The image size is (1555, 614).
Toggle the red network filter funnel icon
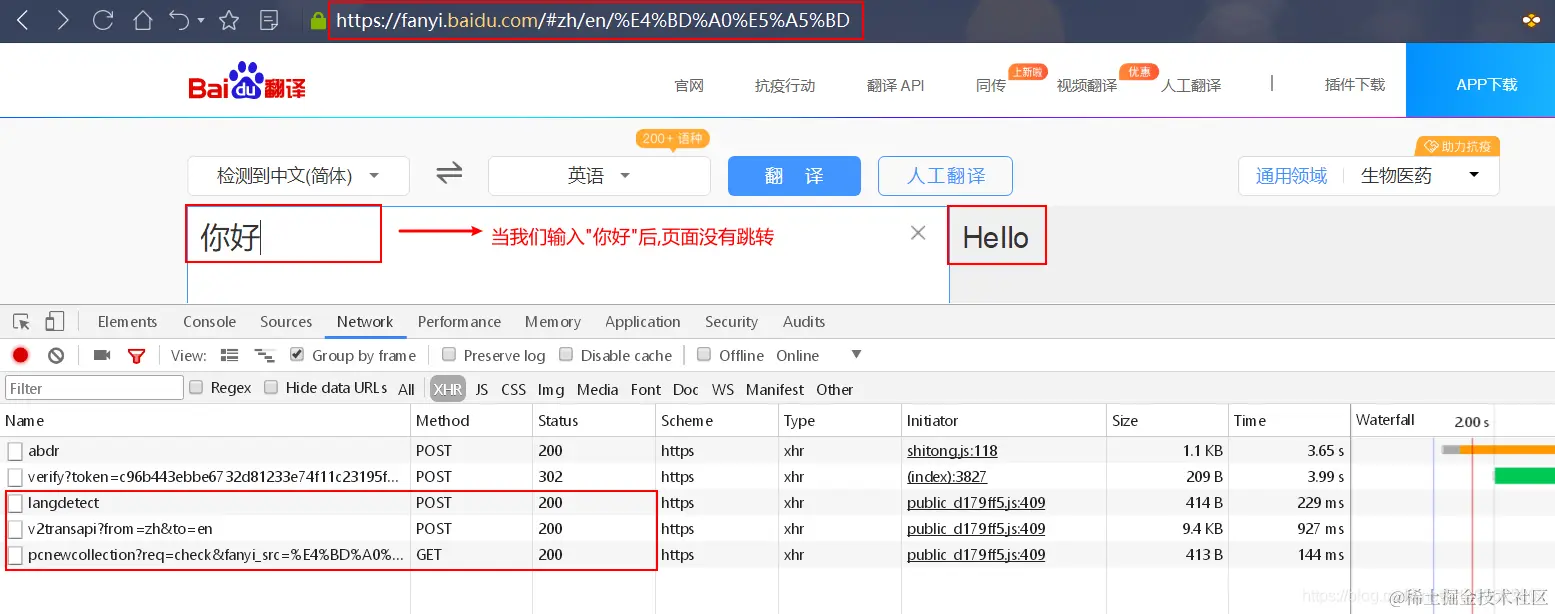coord(137,356)
